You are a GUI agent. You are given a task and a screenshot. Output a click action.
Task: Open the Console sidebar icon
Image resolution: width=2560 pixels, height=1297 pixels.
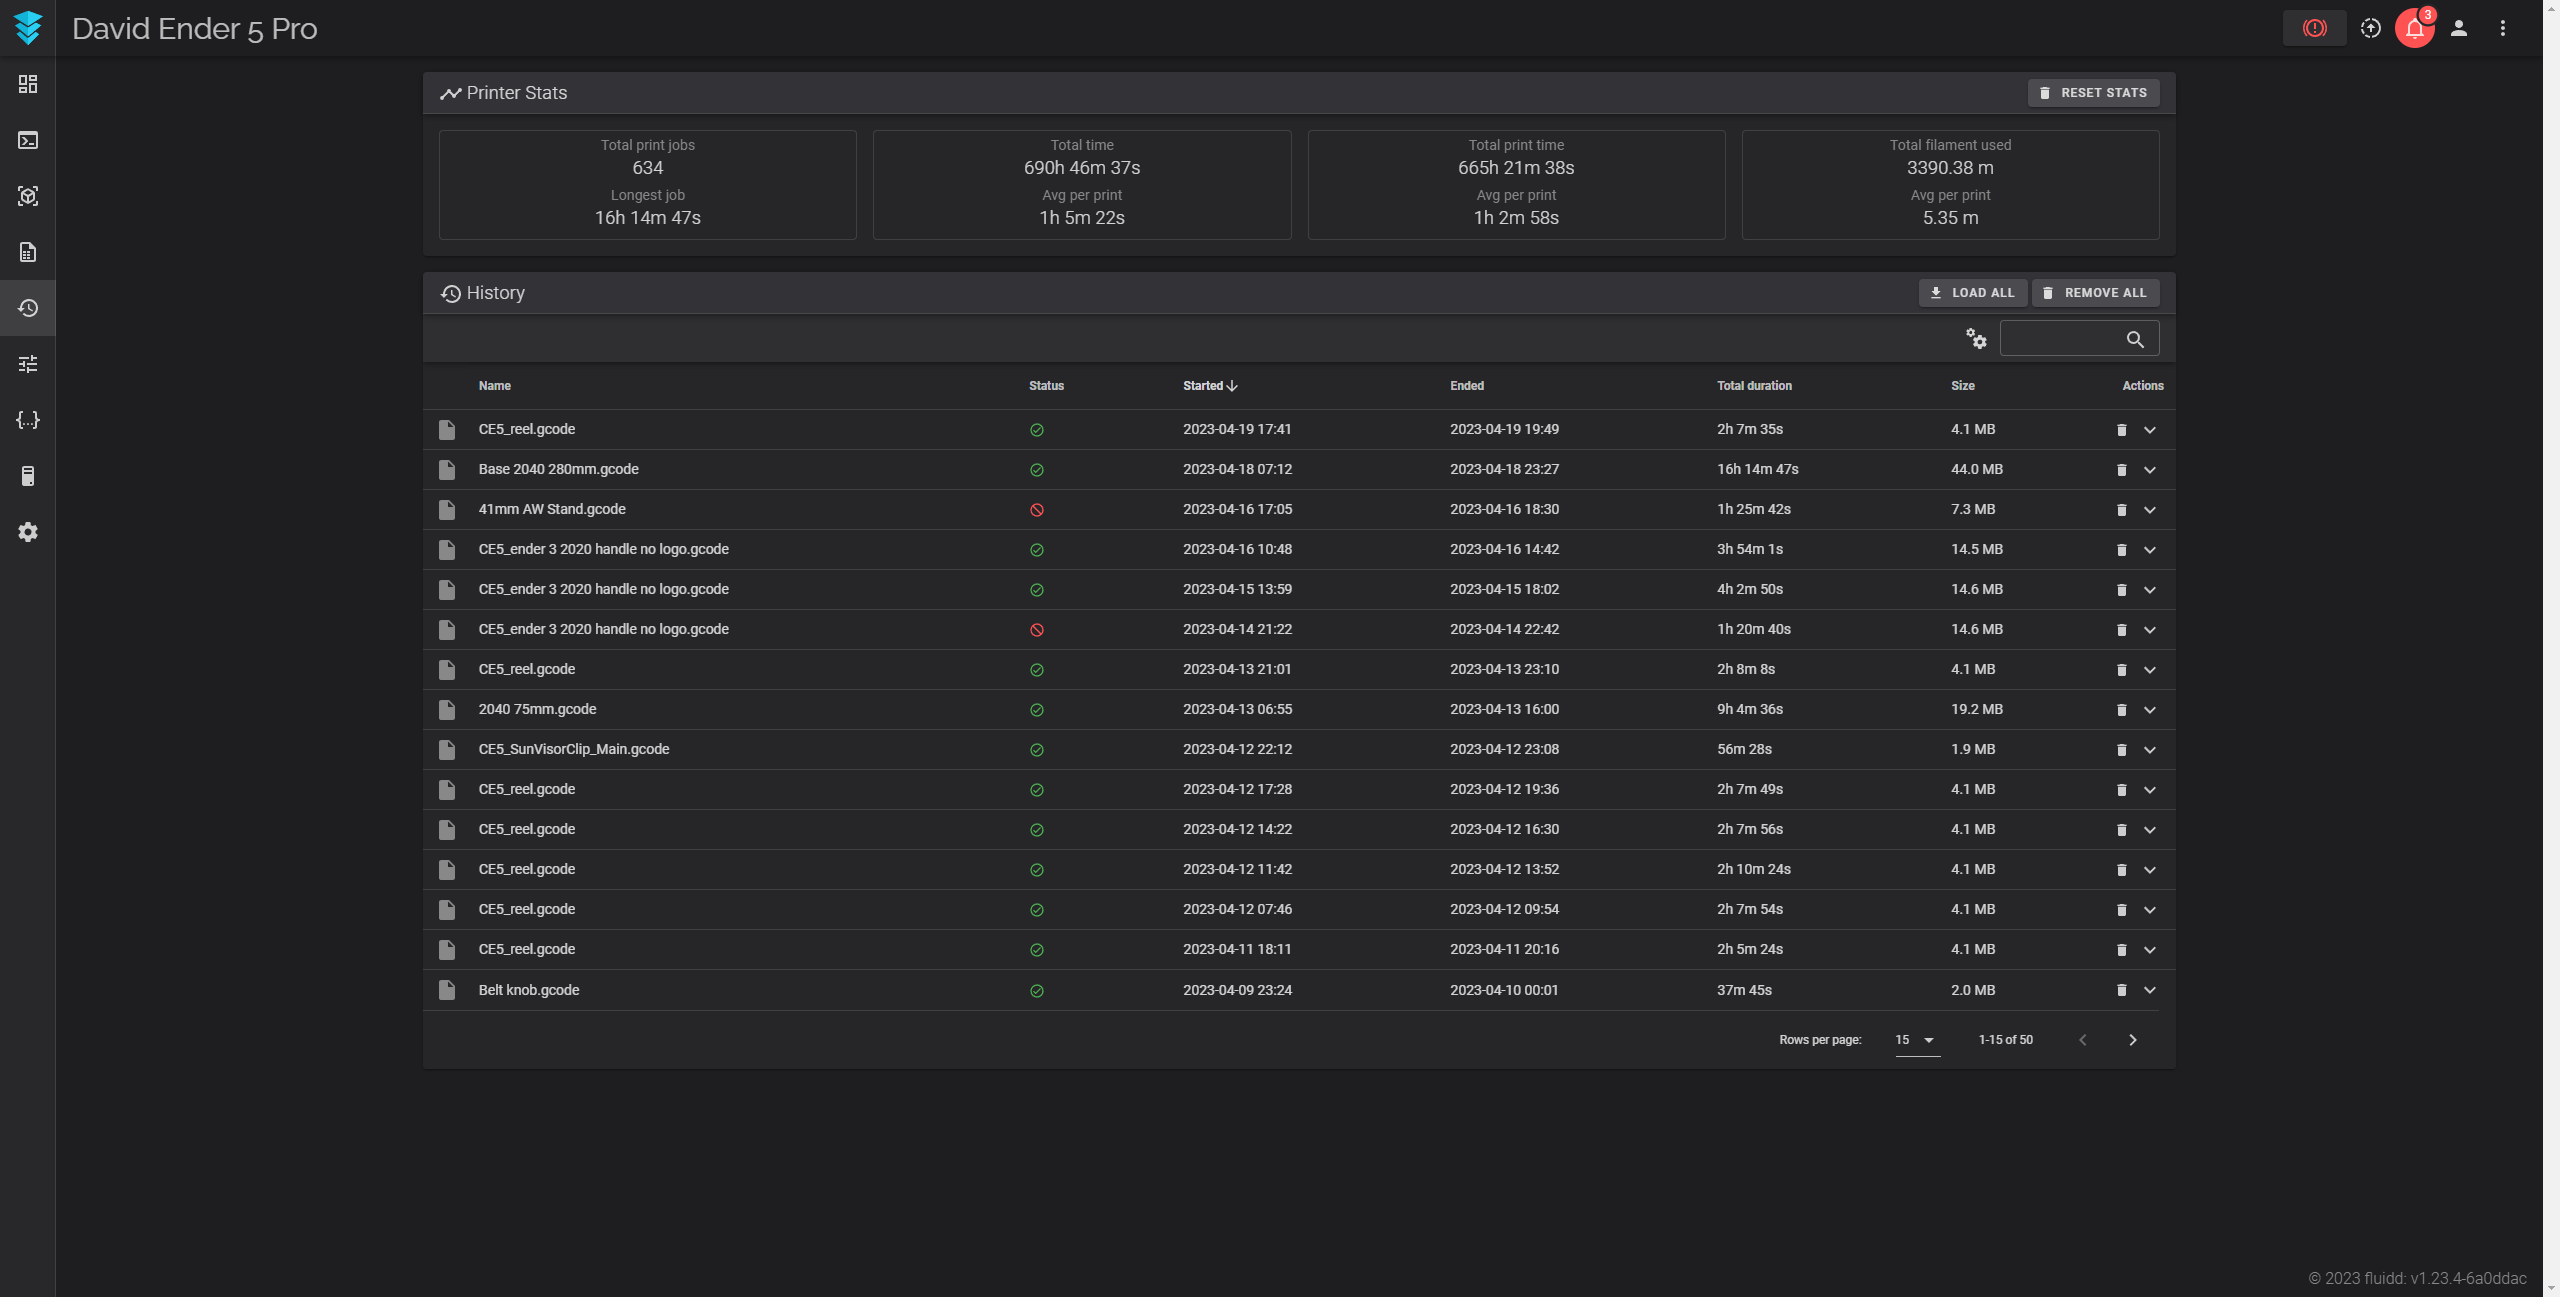click(x=28, y=140)
